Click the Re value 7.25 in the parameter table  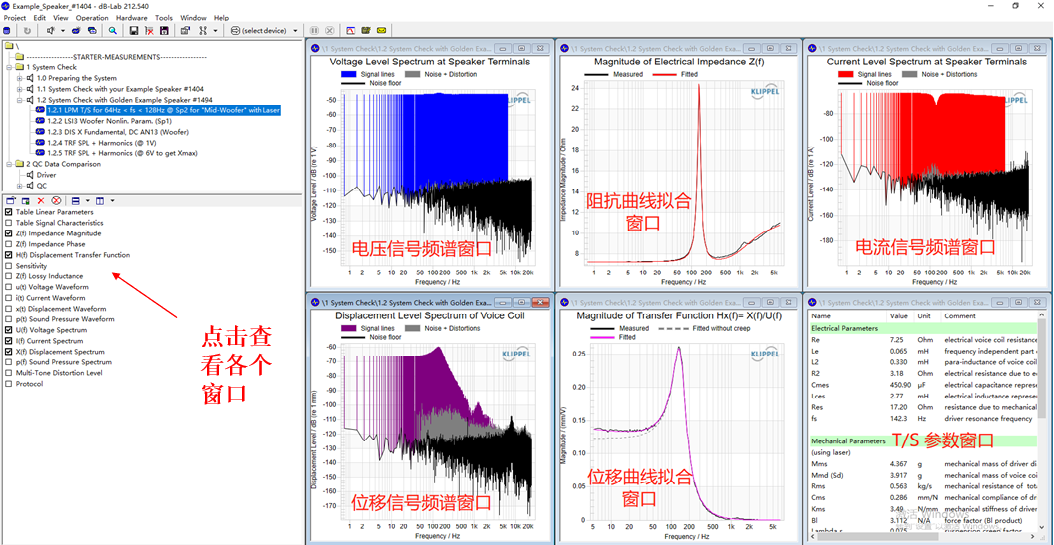tap(897, 340)
